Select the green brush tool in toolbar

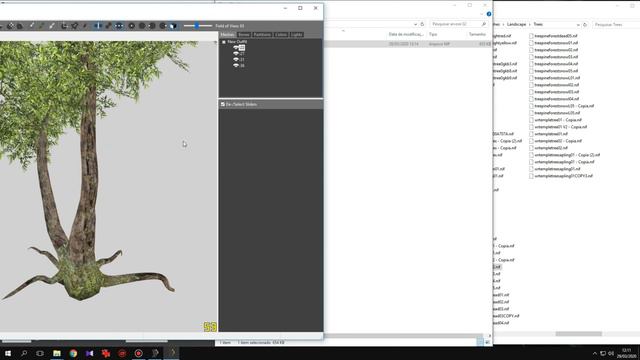tap(42, 26)
